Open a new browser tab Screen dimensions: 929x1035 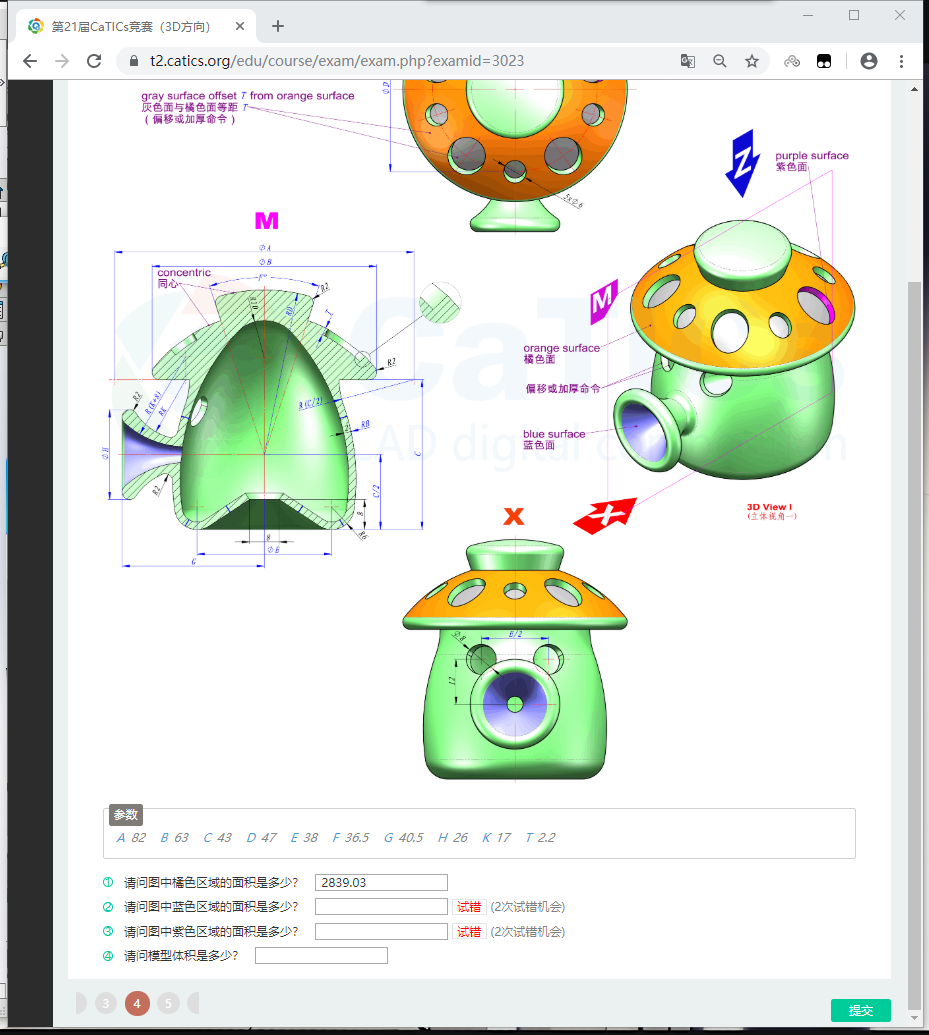point(278,26)
